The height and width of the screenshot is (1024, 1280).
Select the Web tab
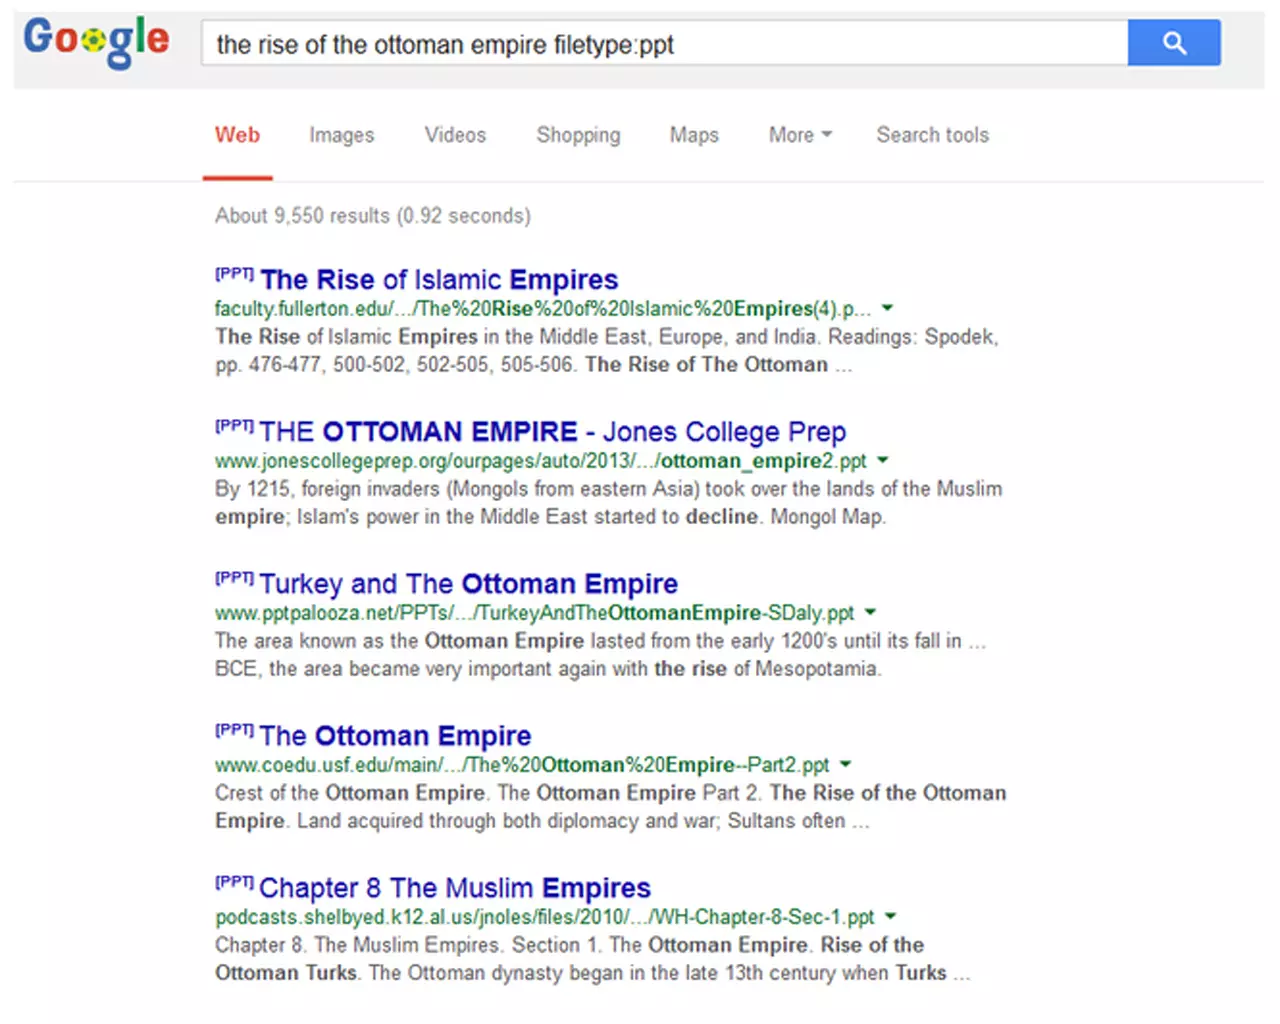pos(237,135)
